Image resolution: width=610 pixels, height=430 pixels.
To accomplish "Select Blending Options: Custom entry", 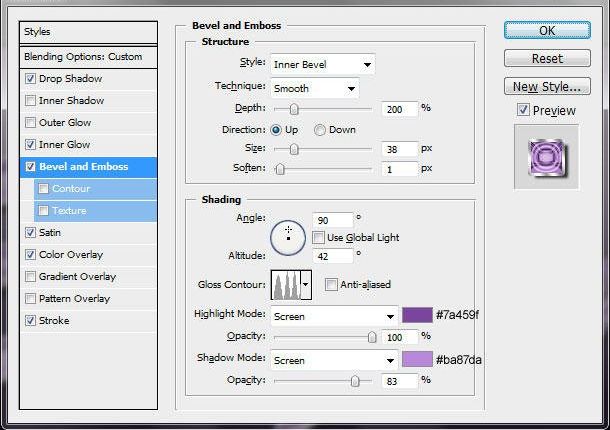I will coord(88,57).
